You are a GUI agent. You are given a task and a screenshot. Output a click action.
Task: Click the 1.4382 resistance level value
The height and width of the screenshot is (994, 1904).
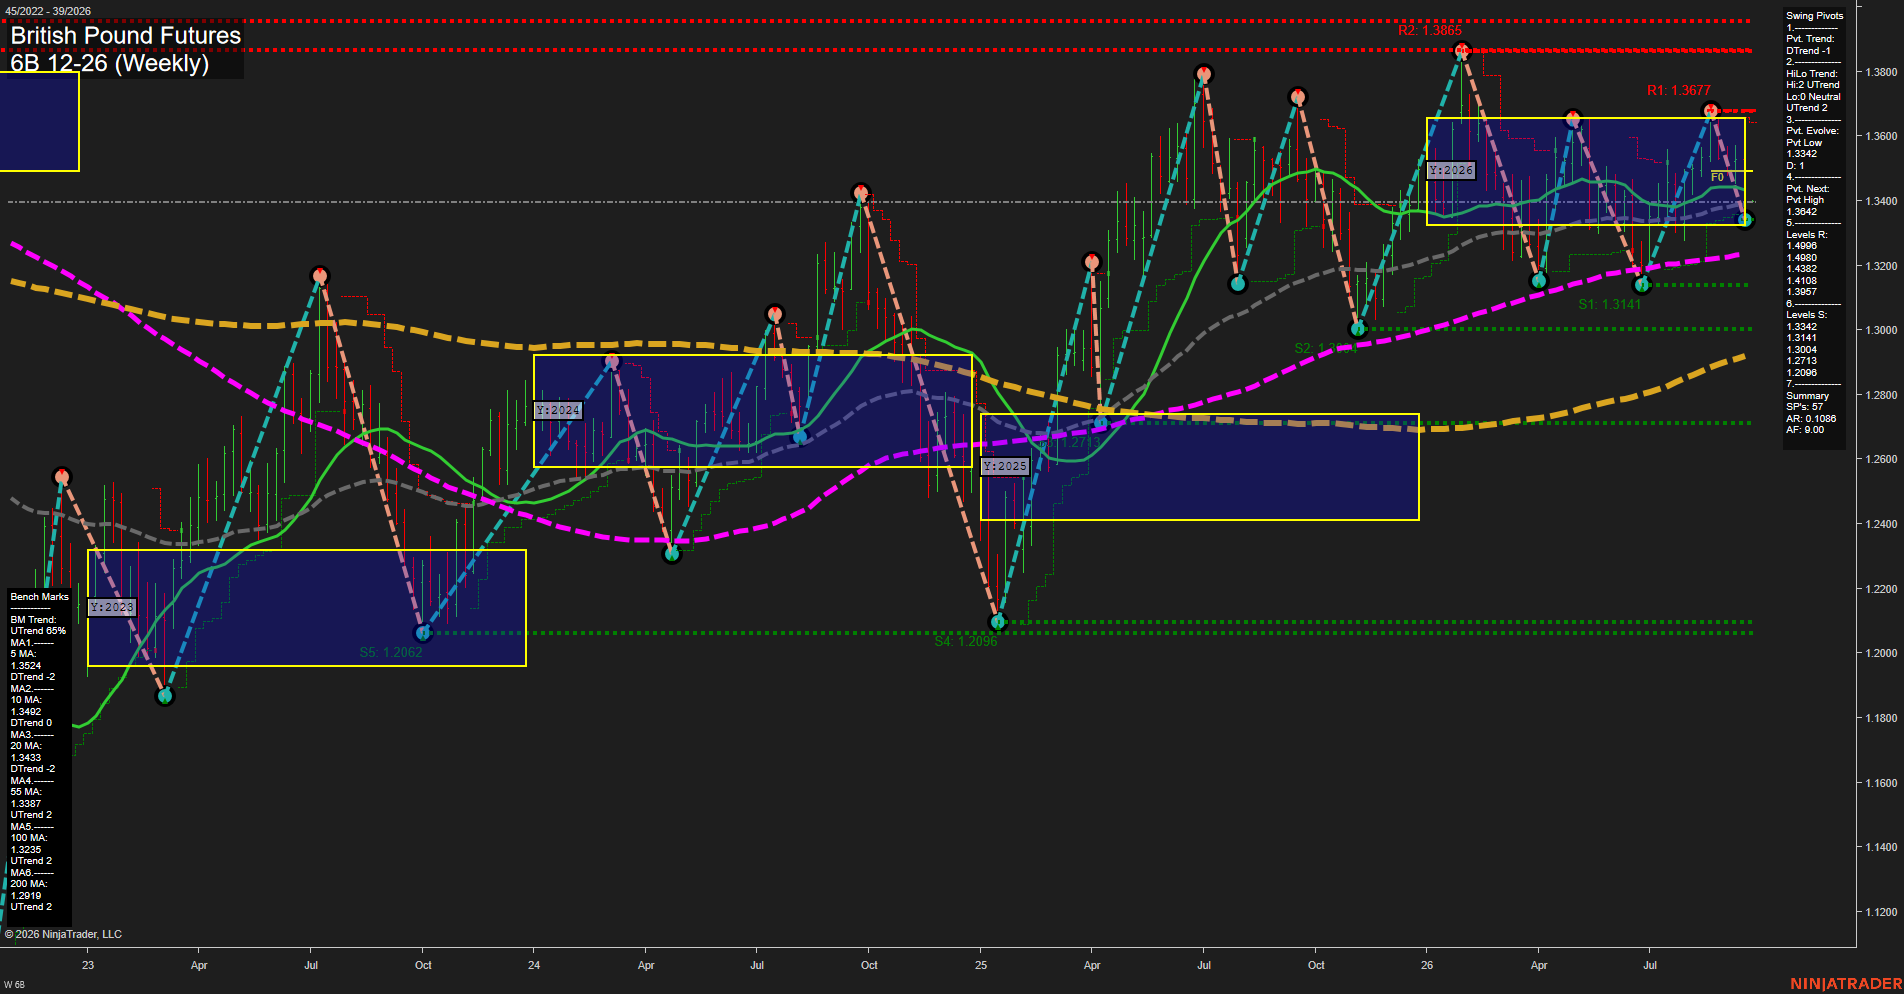[x=1801, y=269]
